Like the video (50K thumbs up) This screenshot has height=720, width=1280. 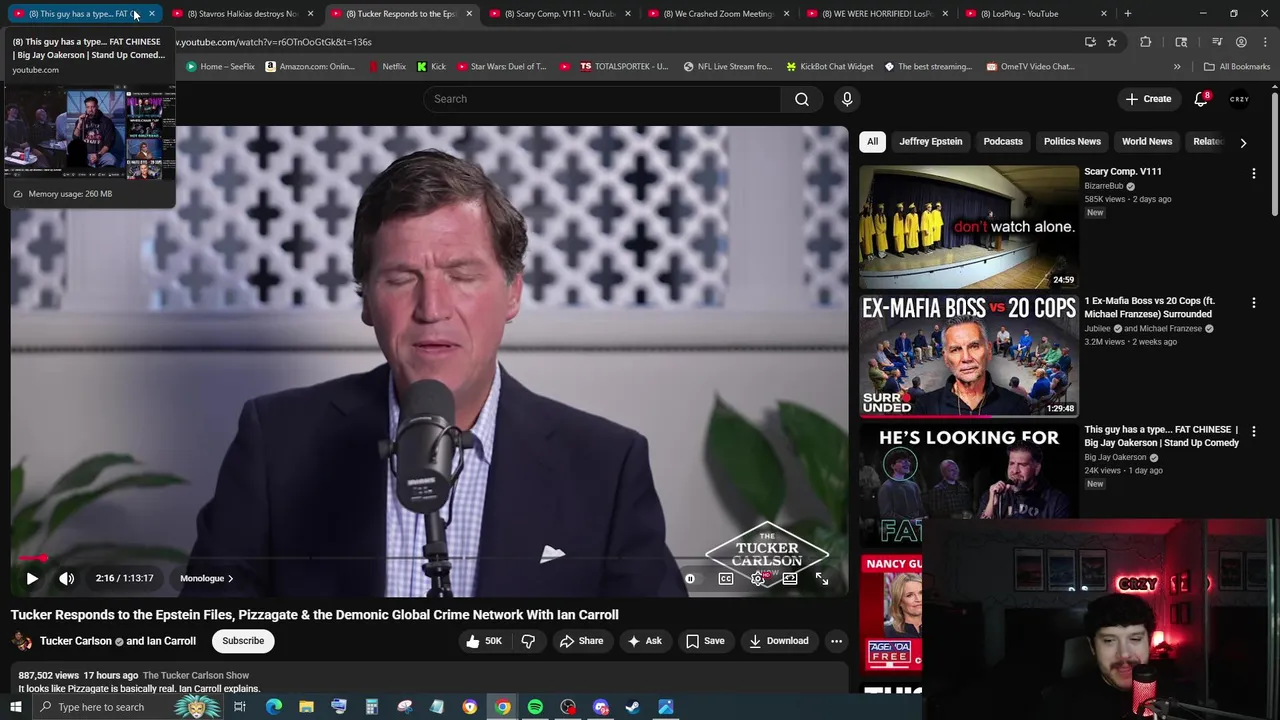[x=484, y=641]
